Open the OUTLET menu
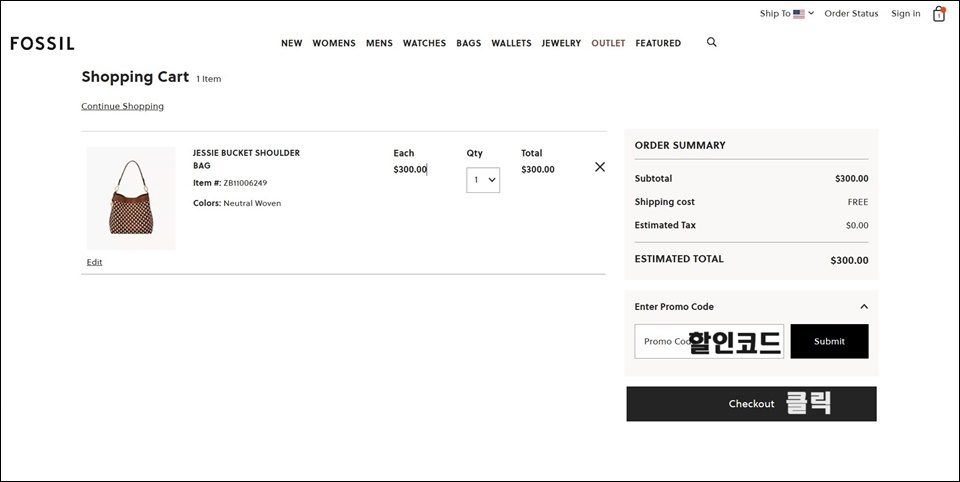Viewport: 960px width, 482px height. point(608,43)
